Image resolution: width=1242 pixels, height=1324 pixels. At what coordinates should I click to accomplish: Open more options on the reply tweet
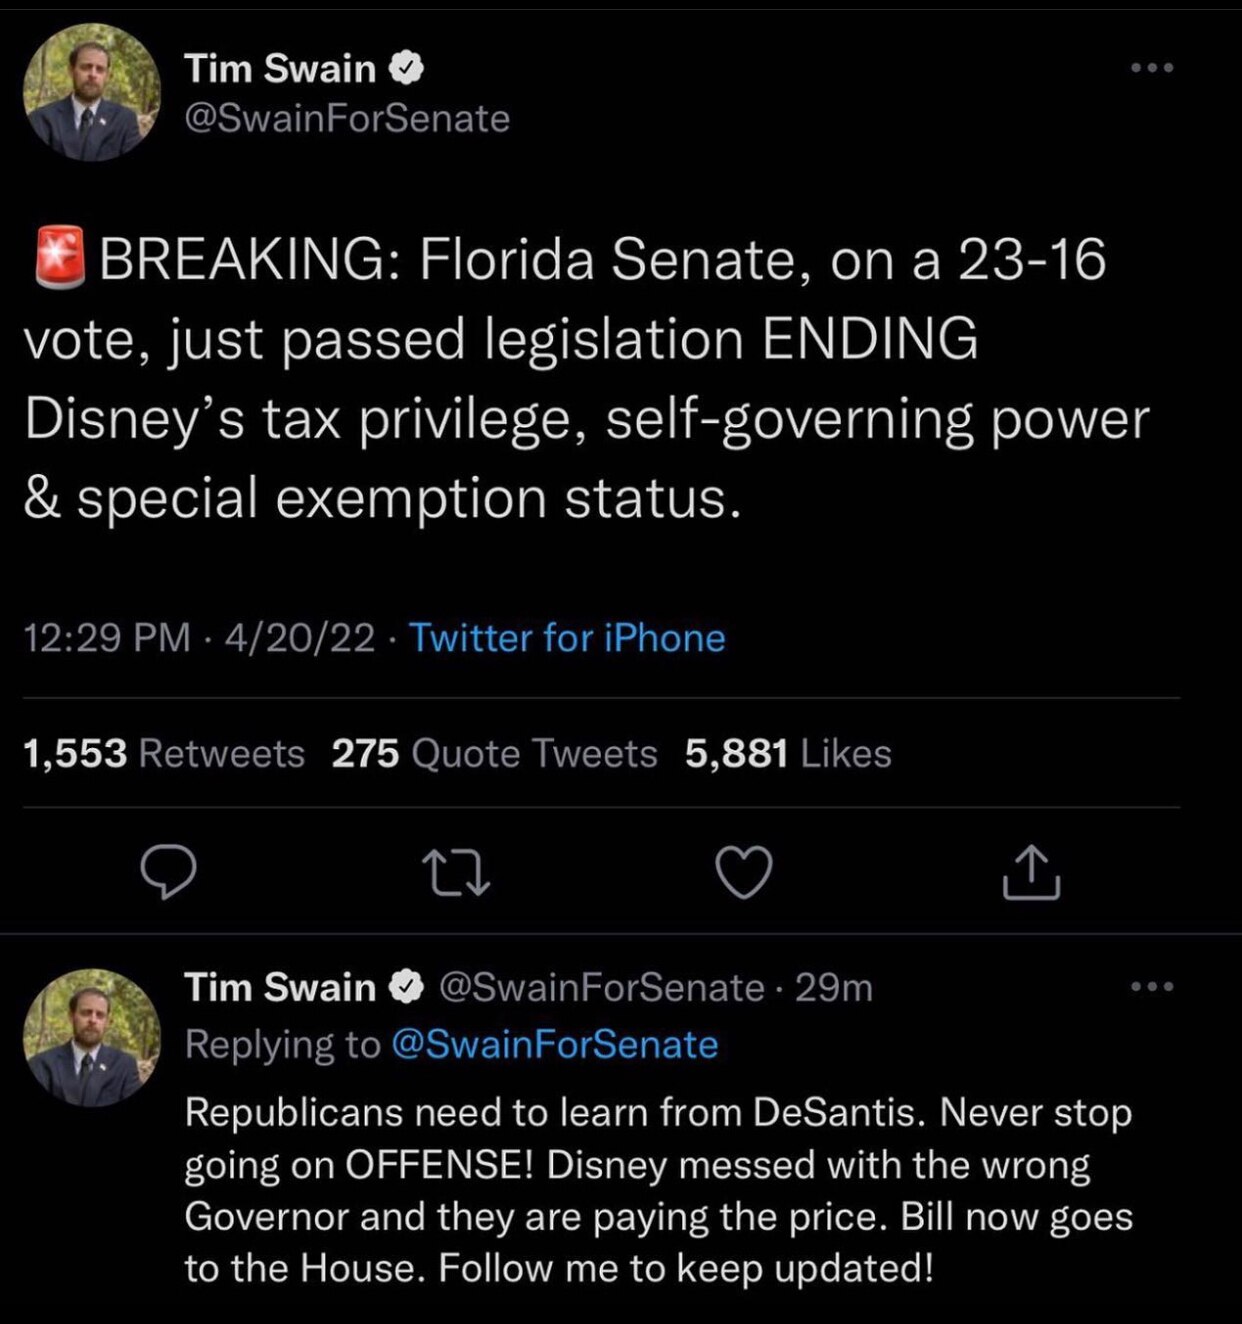[1152, 987]
